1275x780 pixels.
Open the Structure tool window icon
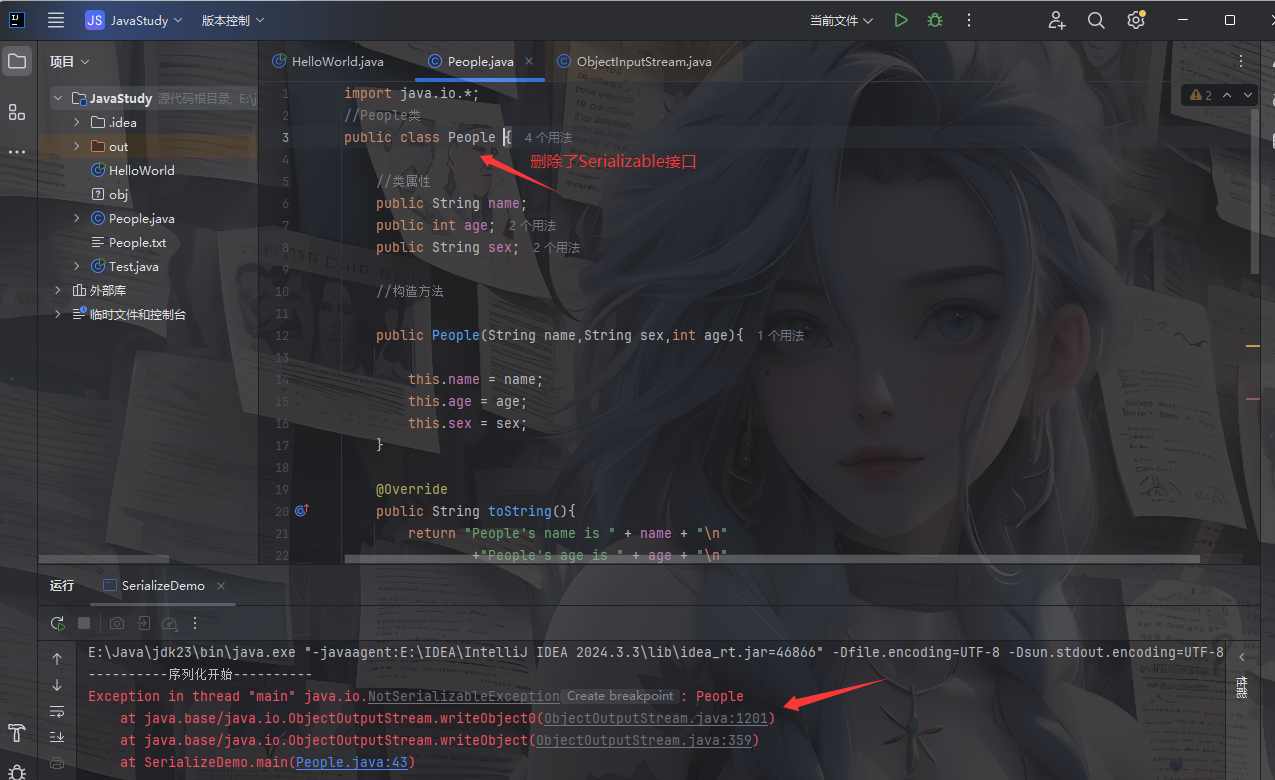coord(17,112)
